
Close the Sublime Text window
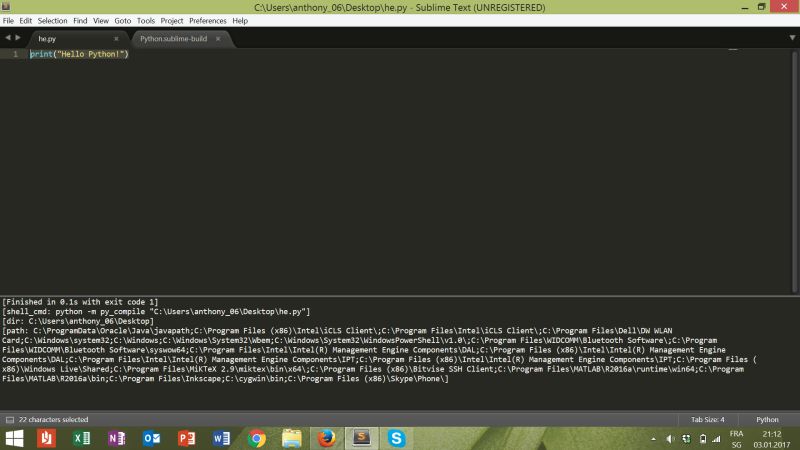coord(784,7)
